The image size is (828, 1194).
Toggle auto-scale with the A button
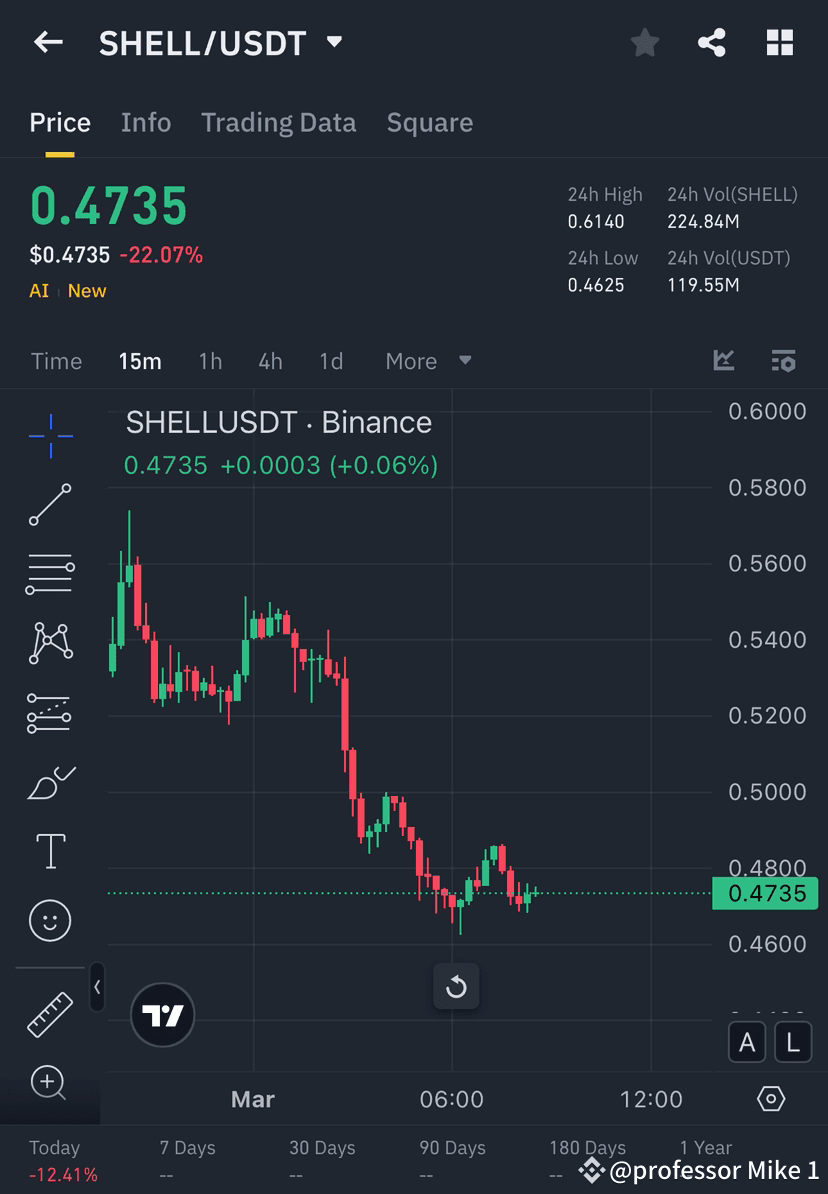(x=747, y=1042)
